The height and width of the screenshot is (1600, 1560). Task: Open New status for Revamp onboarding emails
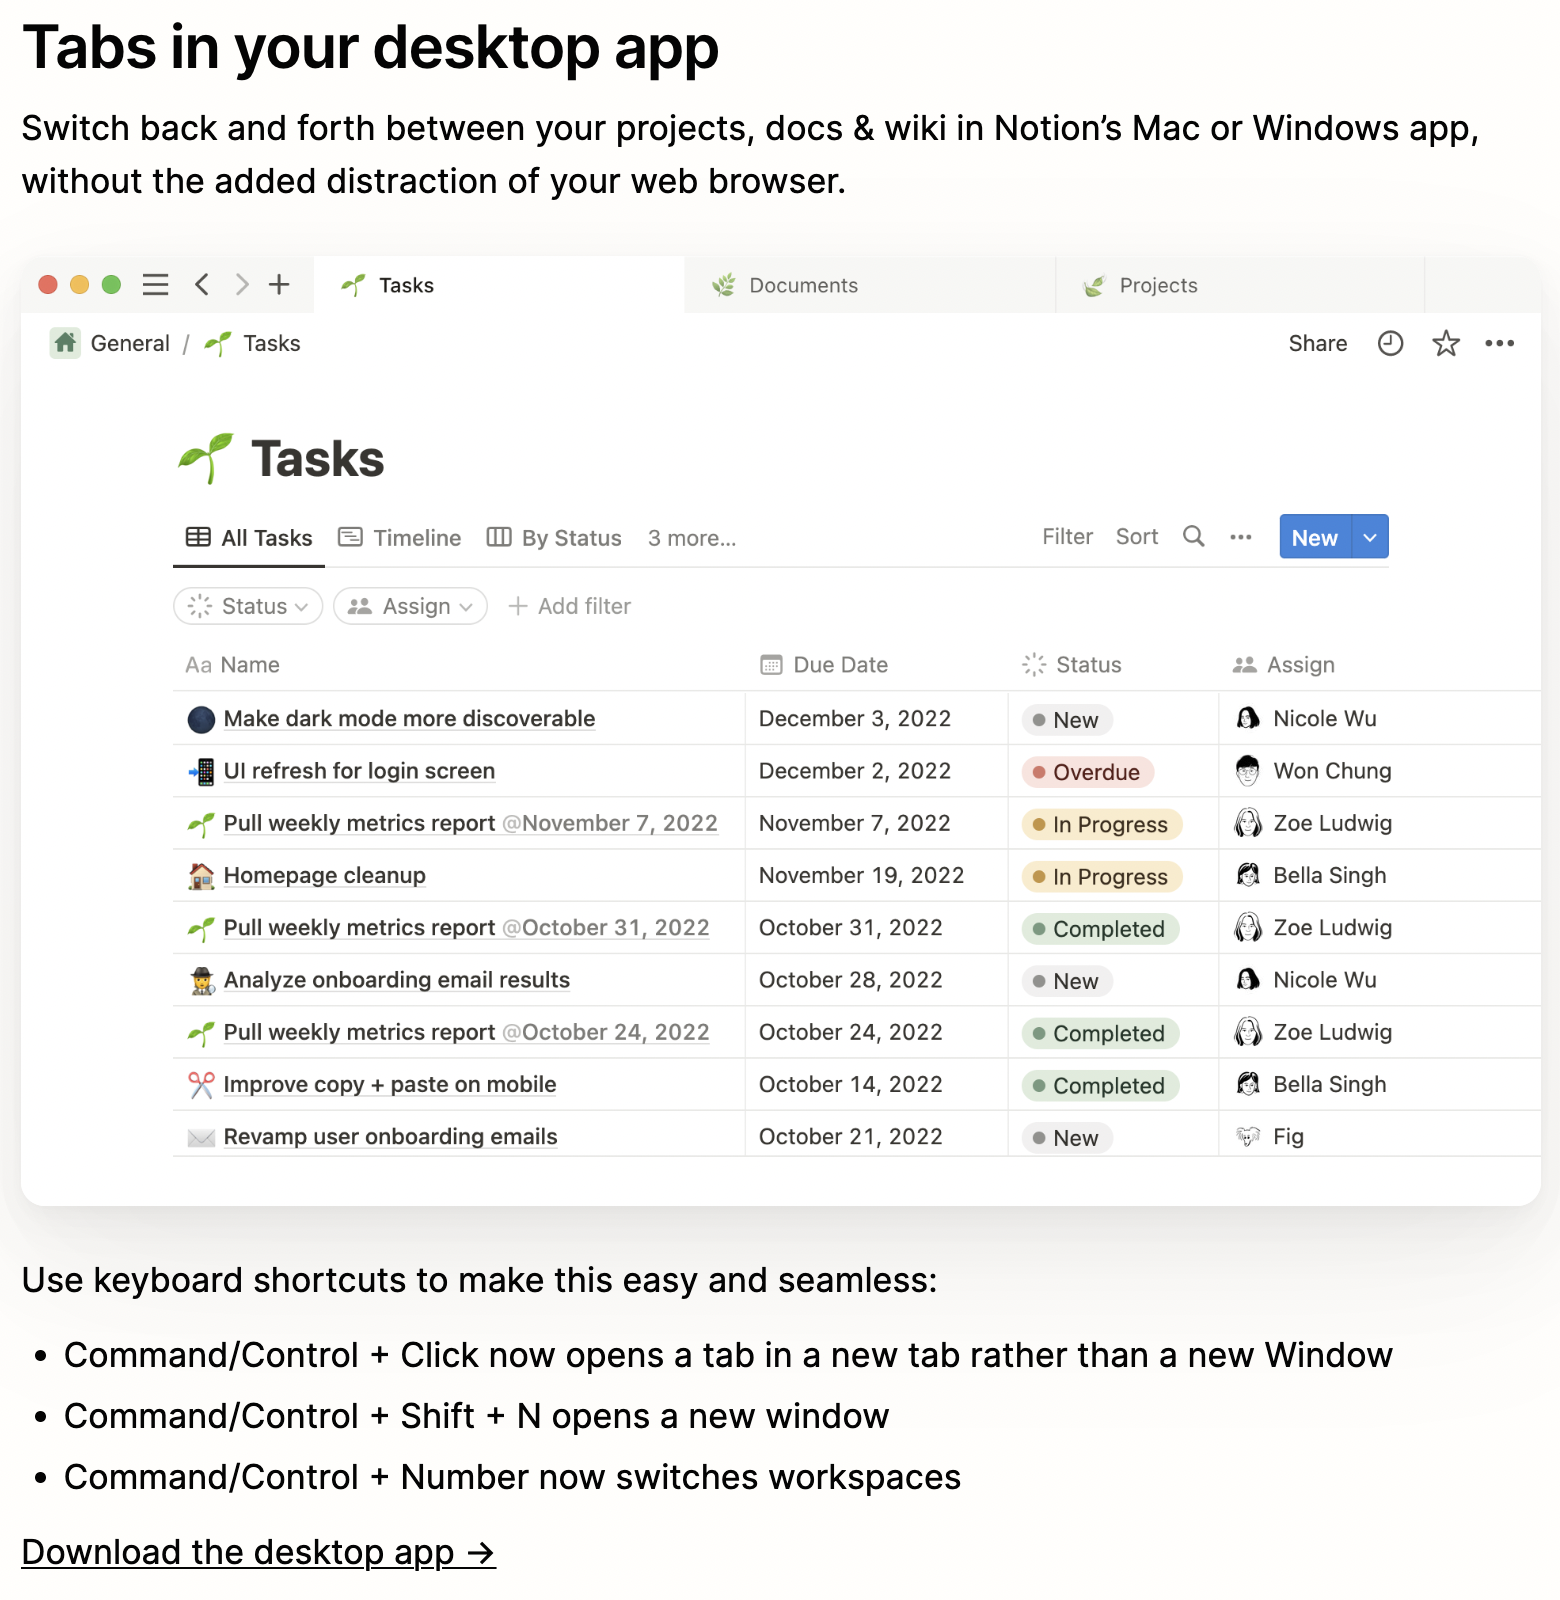tap(1066, 1138)
